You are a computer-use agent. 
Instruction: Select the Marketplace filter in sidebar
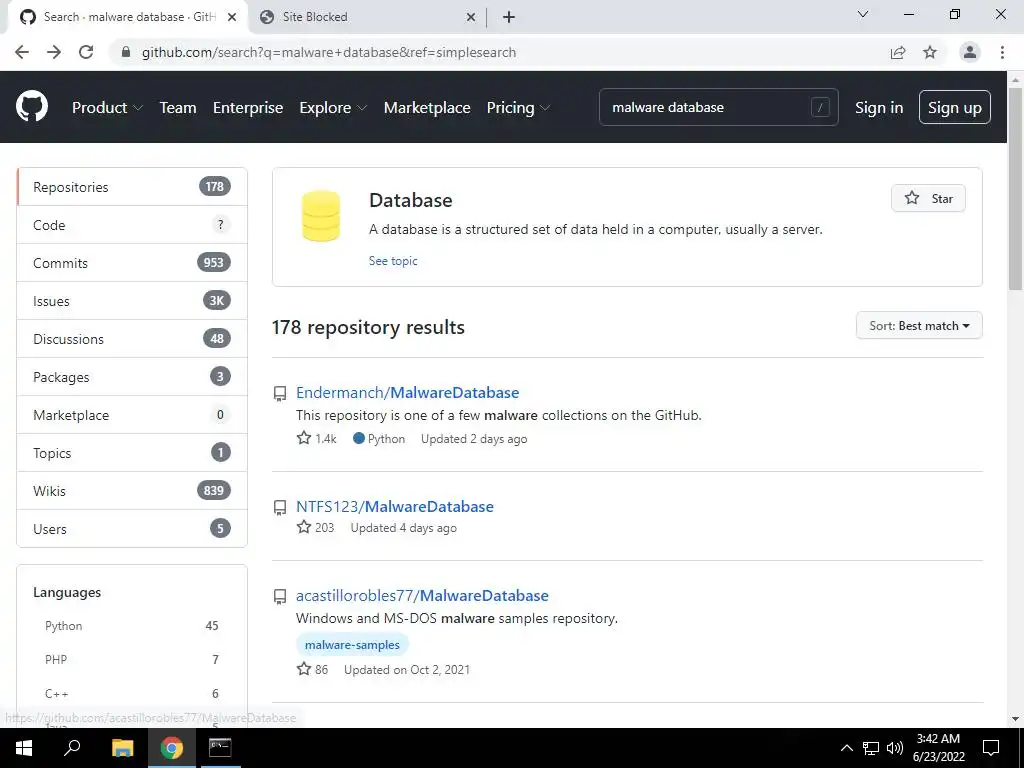(132, 415)
